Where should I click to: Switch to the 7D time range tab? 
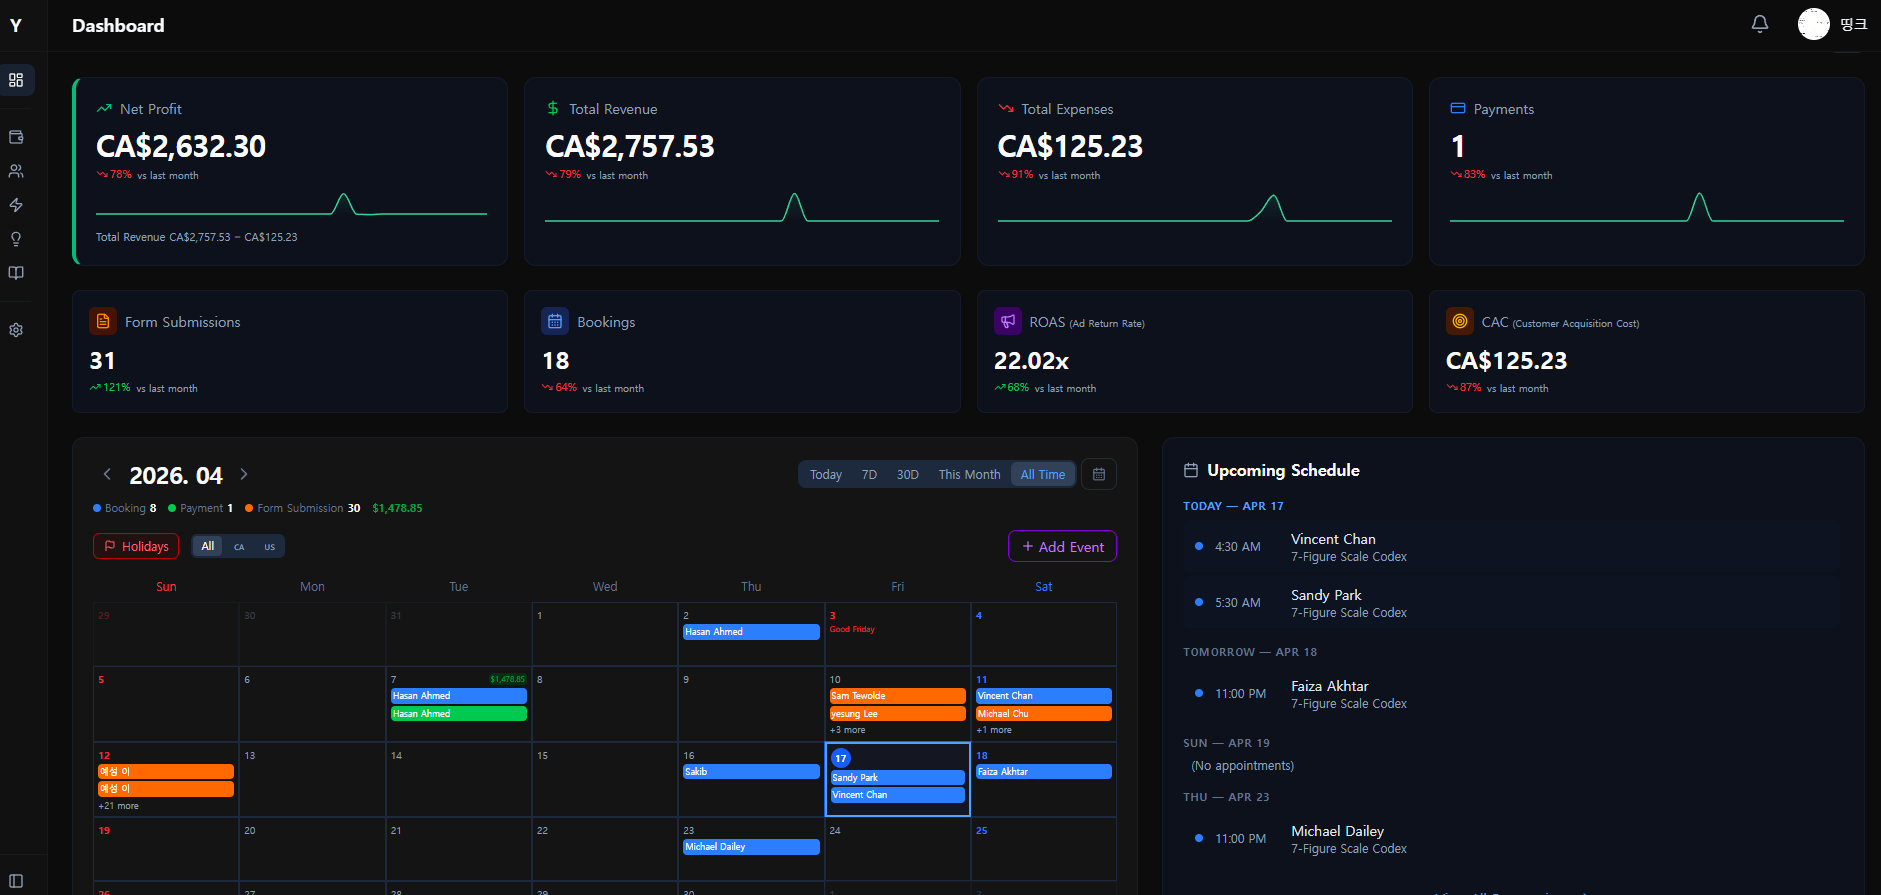869,474
